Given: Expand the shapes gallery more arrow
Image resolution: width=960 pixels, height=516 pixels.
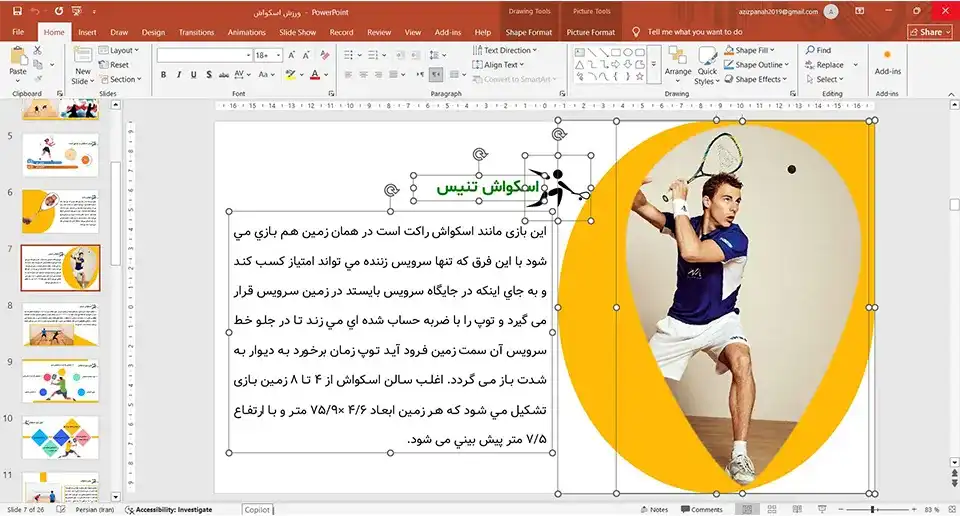Looking at the screenshot, I should pos(653,64).
